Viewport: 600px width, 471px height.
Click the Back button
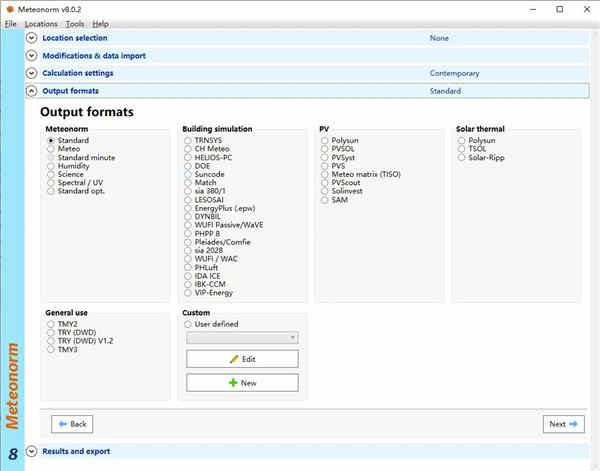pyautogui.click(x=72, y=424)
